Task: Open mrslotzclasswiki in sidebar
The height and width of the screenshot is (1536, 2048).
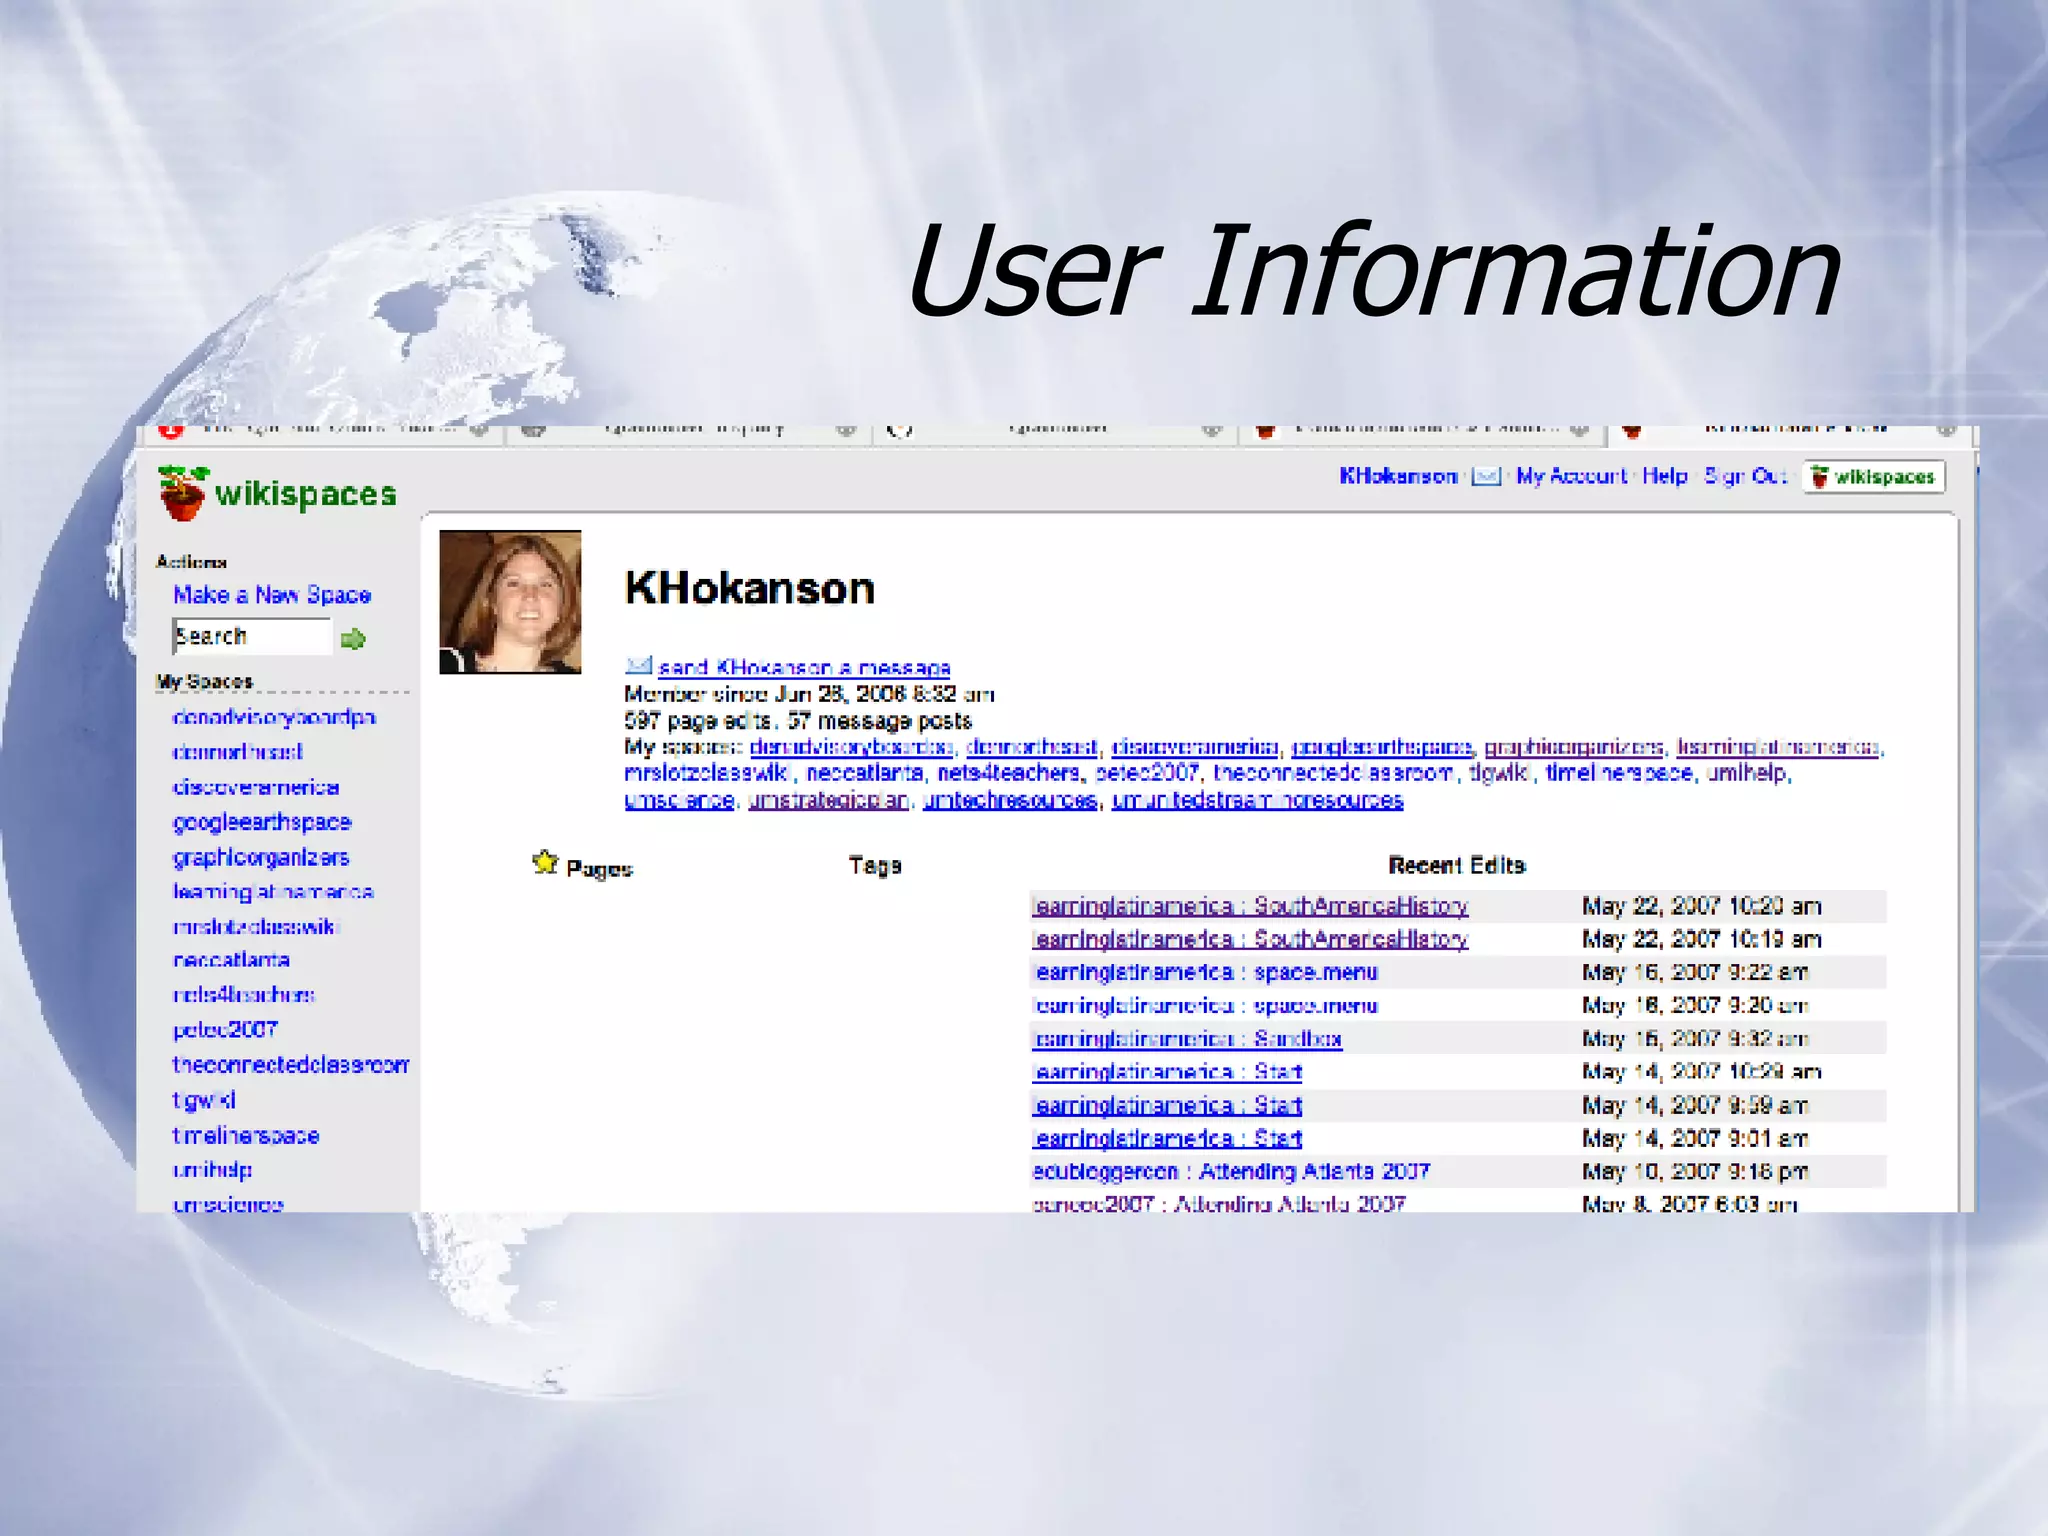Action: click(256, 926)
